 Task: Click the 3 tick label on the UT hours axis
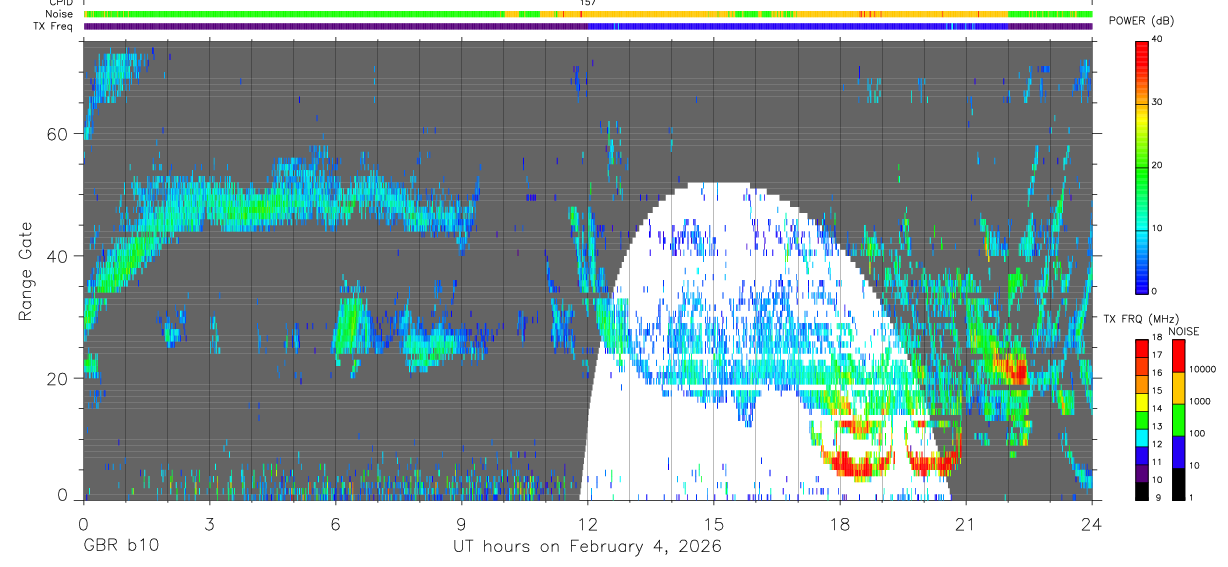click(x=209, y=524)
